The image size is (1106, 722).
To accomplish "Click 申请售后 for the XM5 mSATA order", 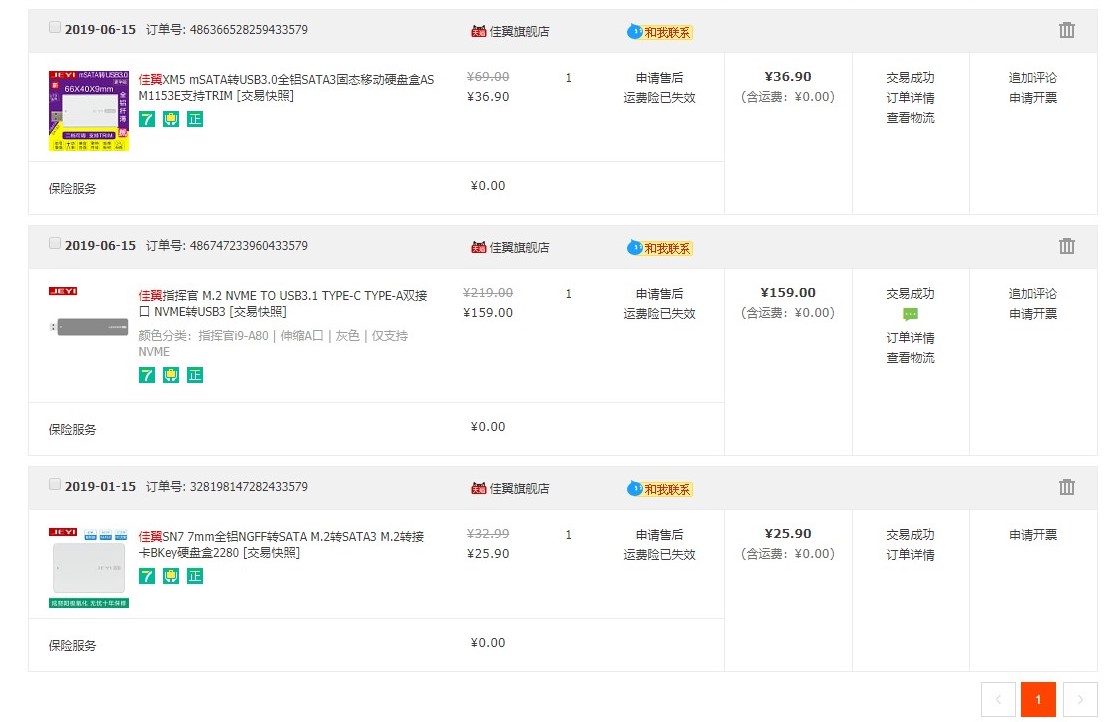I will (x=660, y=78).
